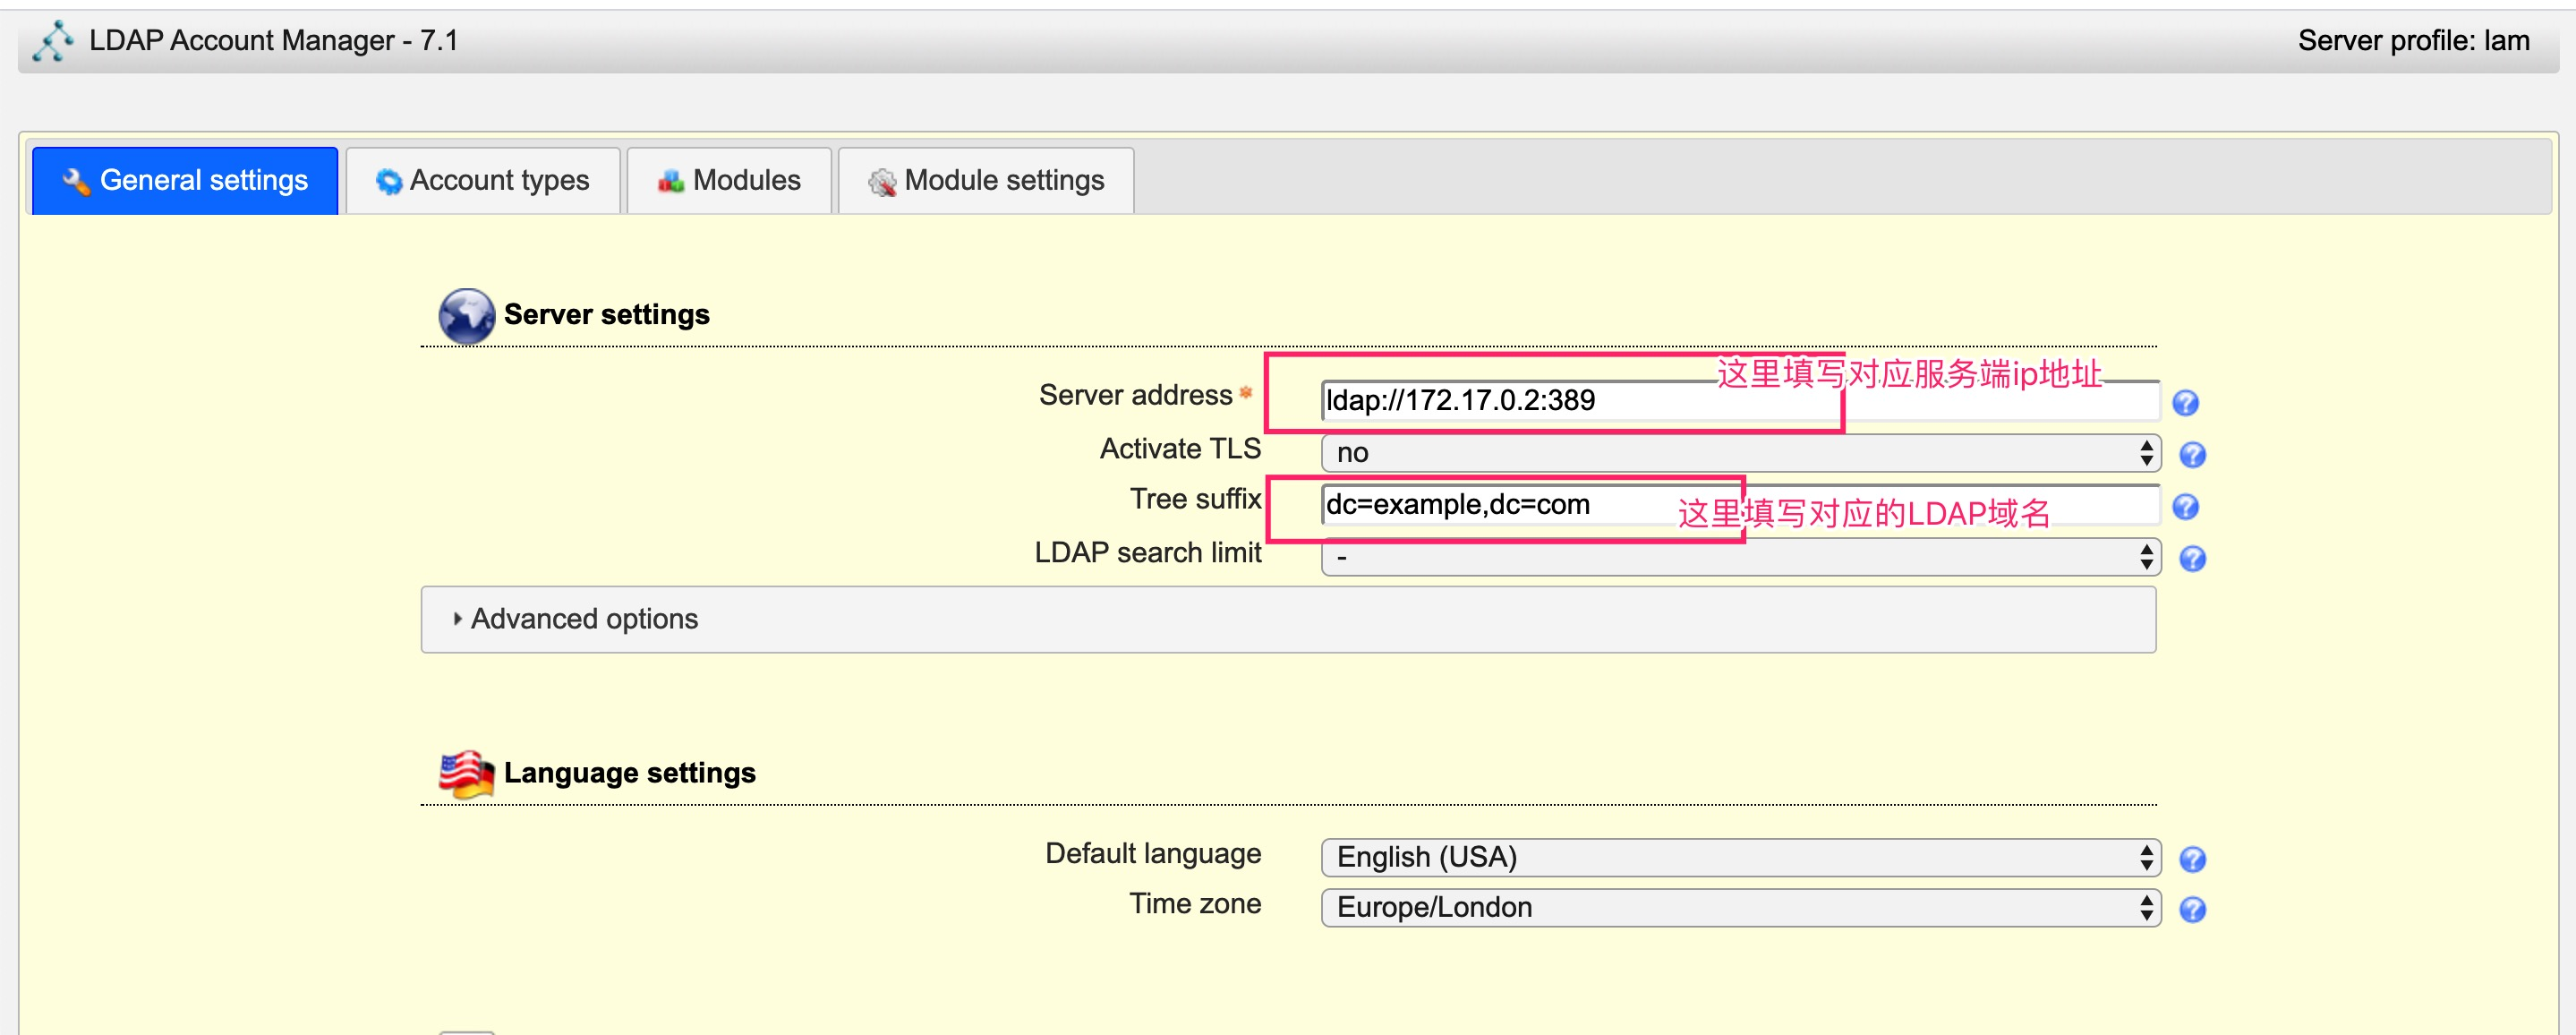Click help icon next to Server address
Screen dimensions: 2576x1035
coord(2185,402)
